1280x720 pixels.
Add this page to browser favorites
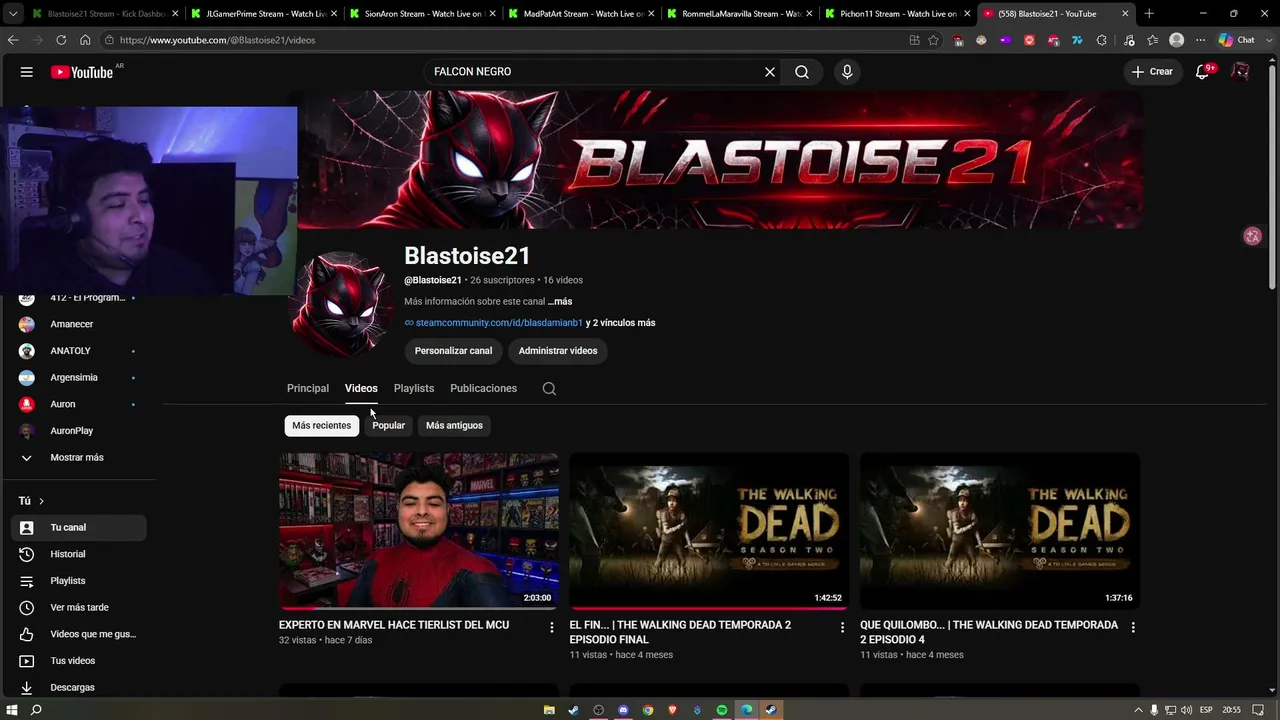pos(933,40)
